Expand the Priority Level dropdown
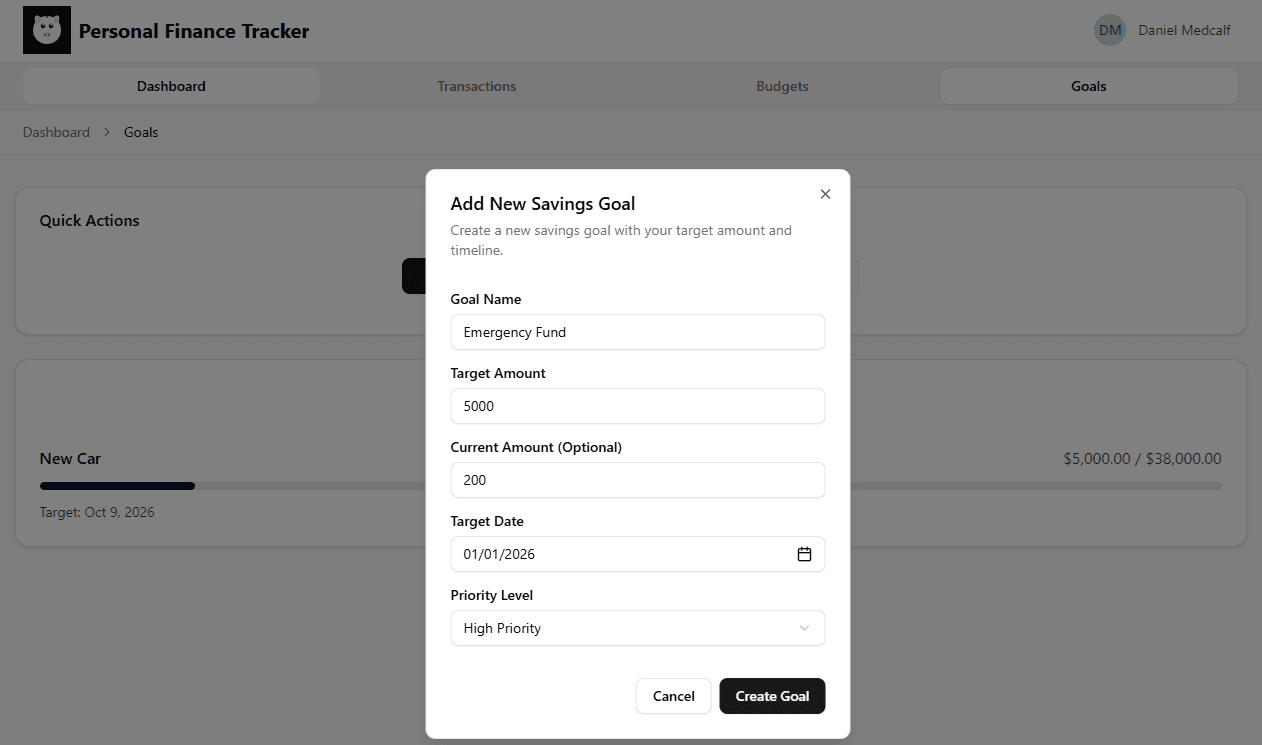Viewport: 1262px width, 745px height. [x=637, y=628]
